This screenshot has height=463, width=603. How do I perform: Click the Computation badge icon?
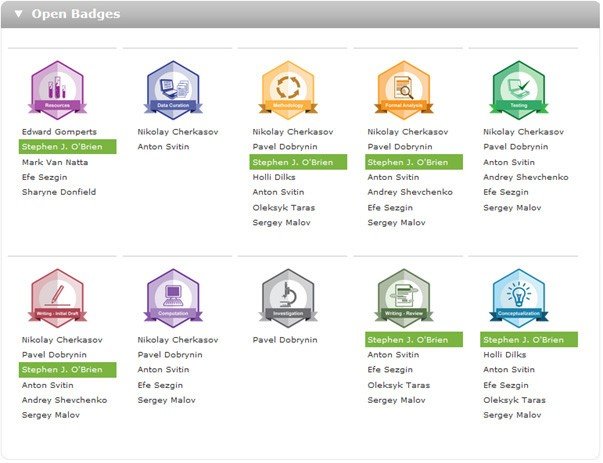click(x=173, y=297)
